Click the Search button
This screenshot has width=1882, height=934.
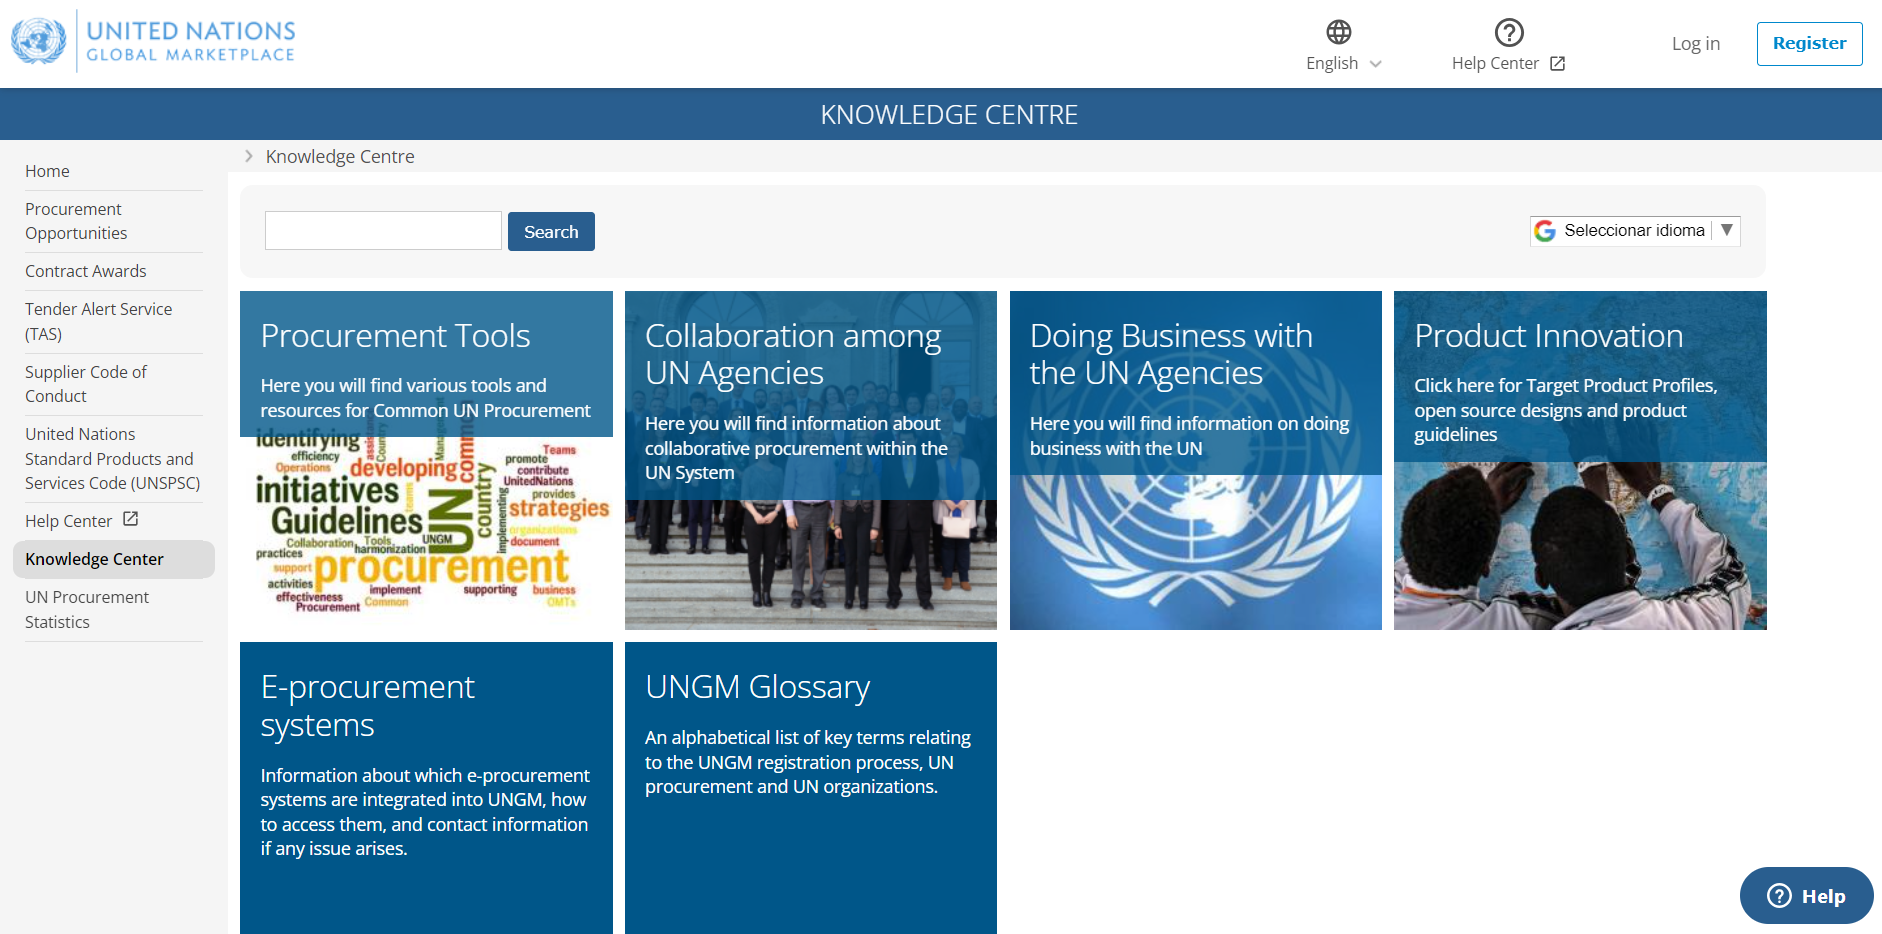551,231
